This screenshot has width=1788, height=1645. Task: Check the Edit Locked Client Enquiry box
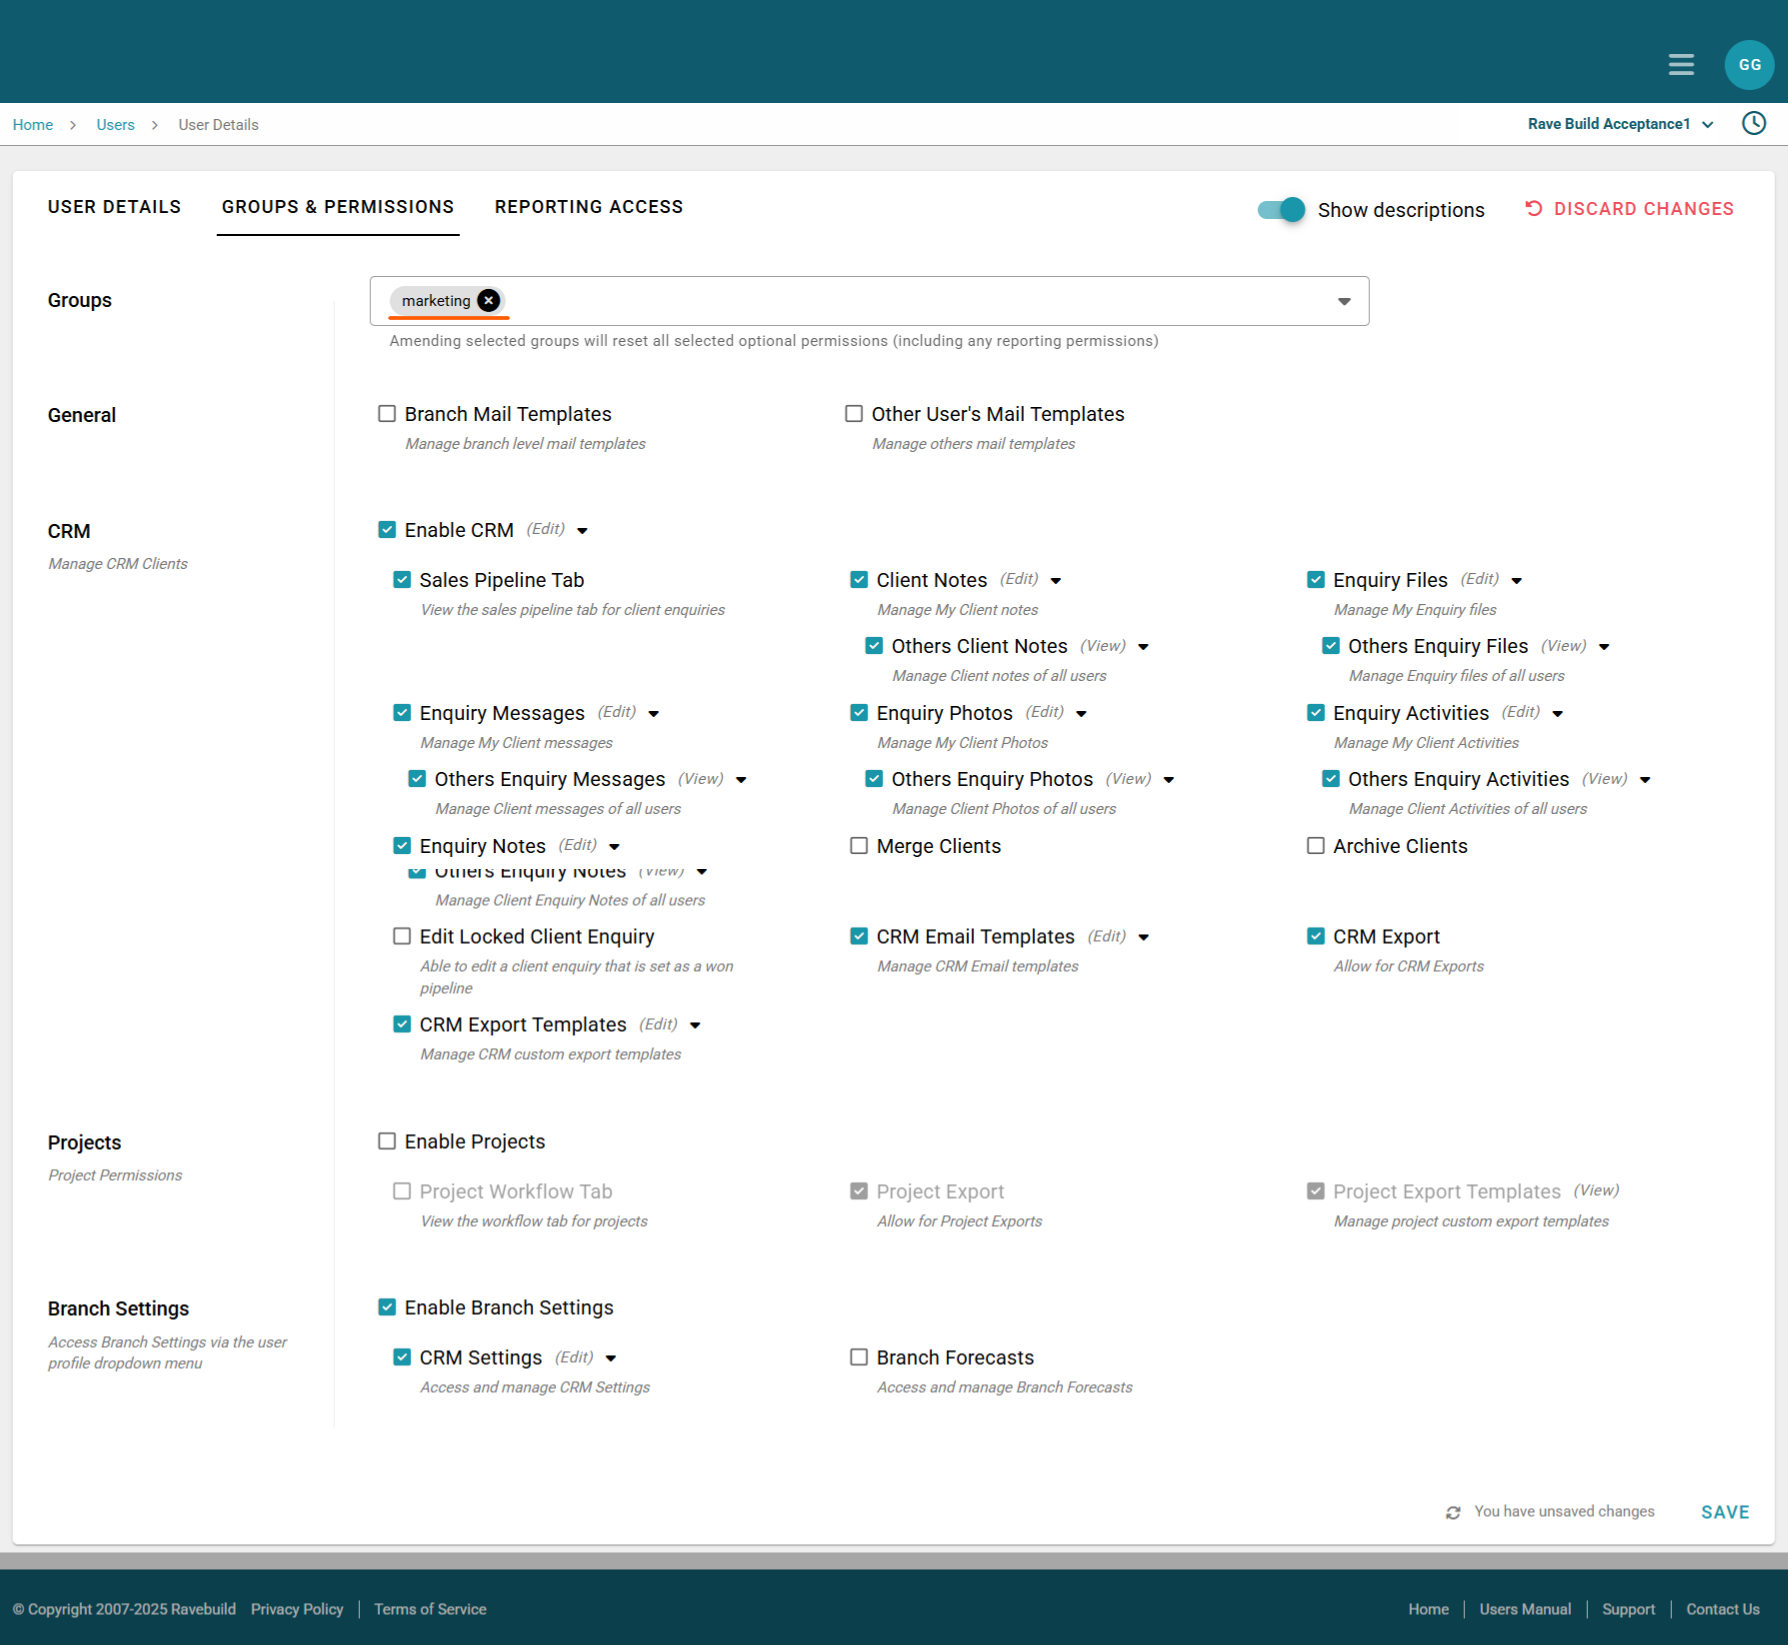tap(402, 936)
